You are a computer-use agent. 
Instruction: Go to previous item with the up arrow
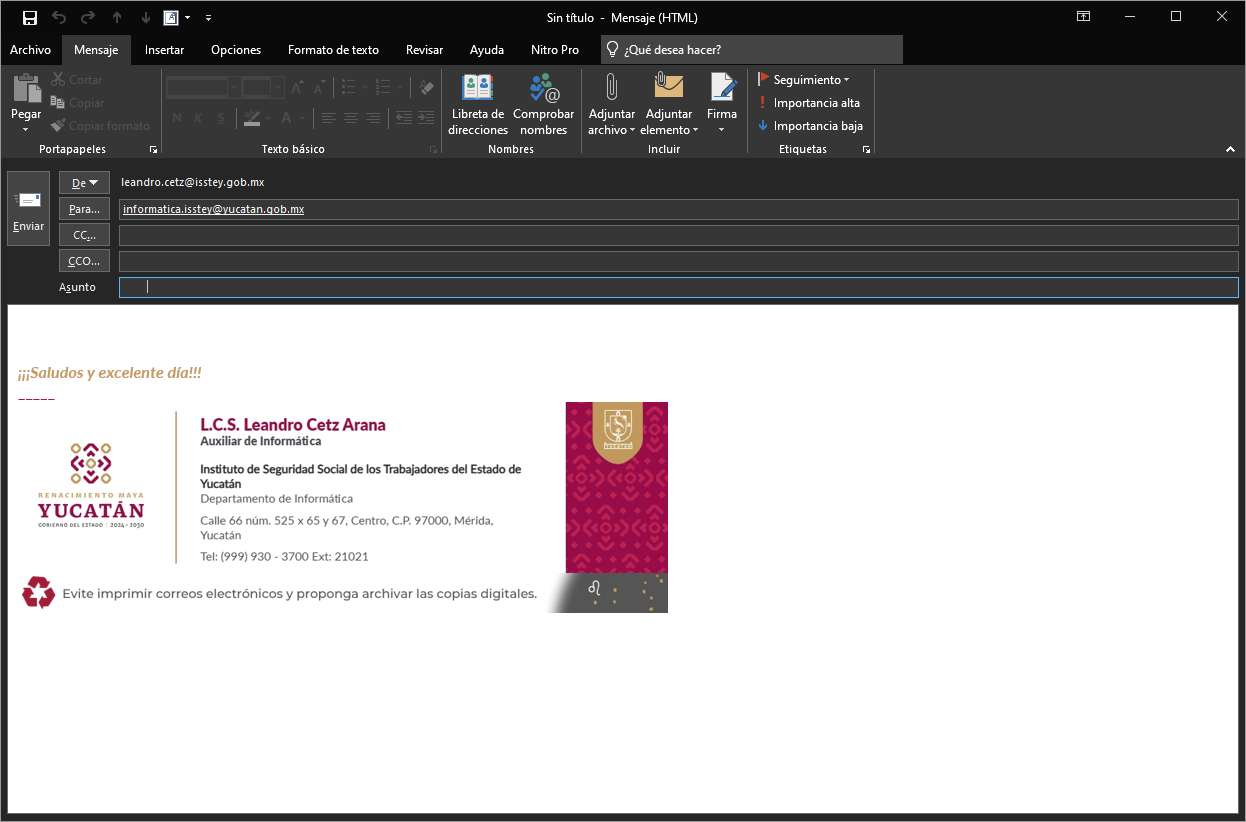click(117, 18)
